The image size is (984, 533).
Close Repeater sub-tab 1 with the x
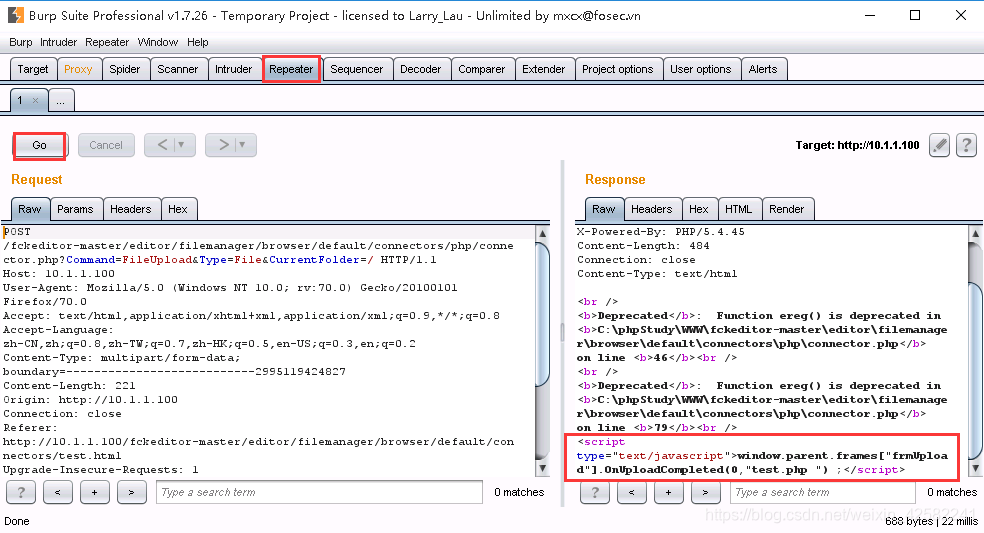[x=36, y=100]
